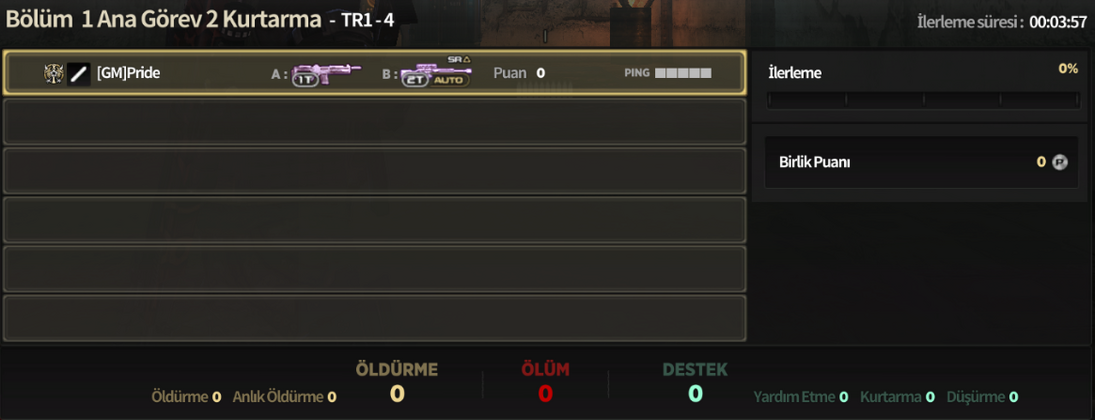Click the Birlik Puanı coin icon
1095x420 pixels.
click(x=1060, y=162)
